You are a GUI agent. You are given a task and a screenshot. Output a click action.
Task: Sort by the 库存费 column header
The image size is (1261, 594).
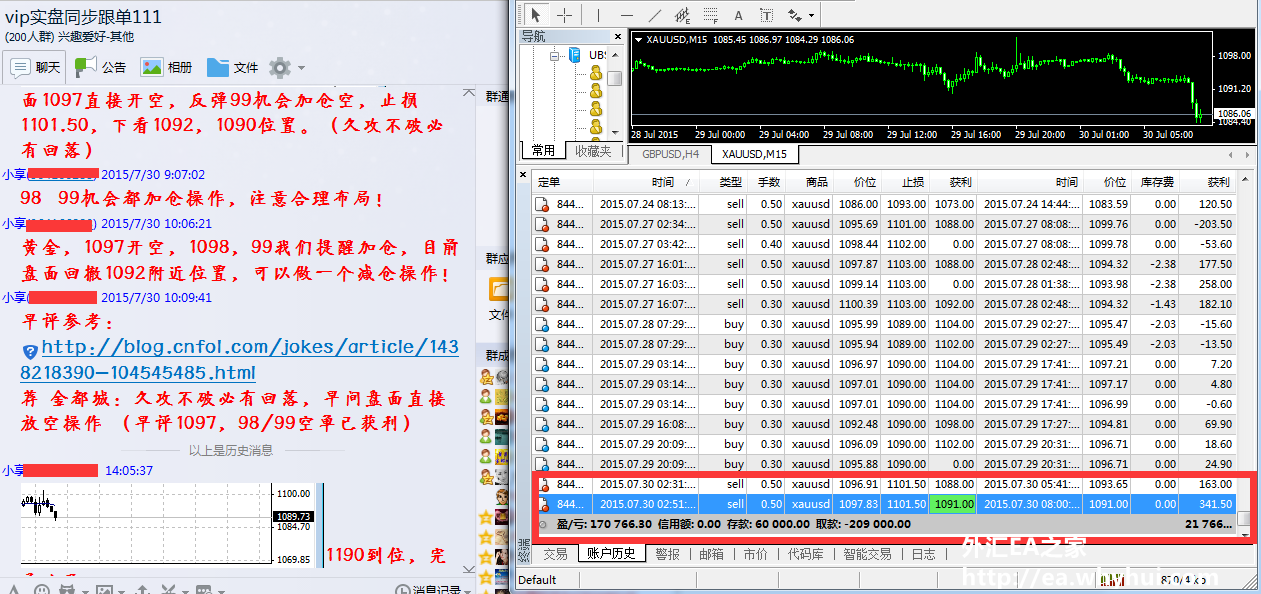(1155, 182)
